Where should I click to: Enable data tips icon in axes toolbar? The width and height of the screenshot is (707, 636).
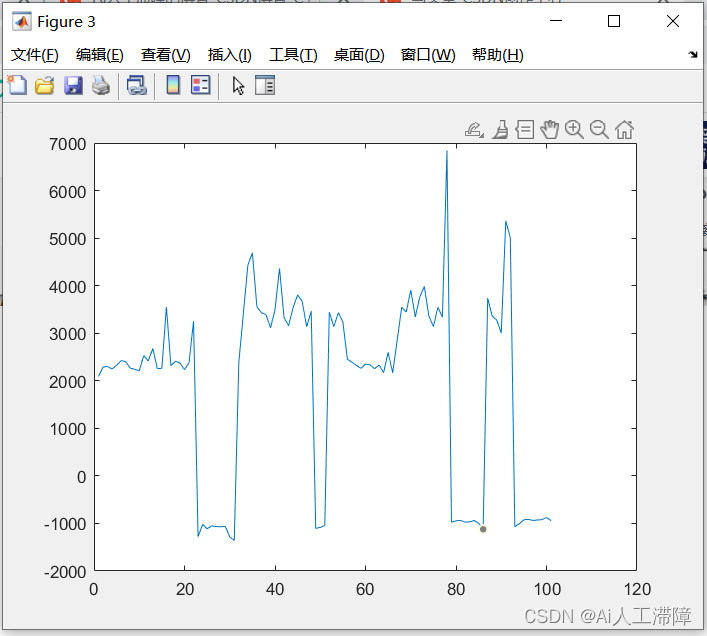[x=525, y=130]
